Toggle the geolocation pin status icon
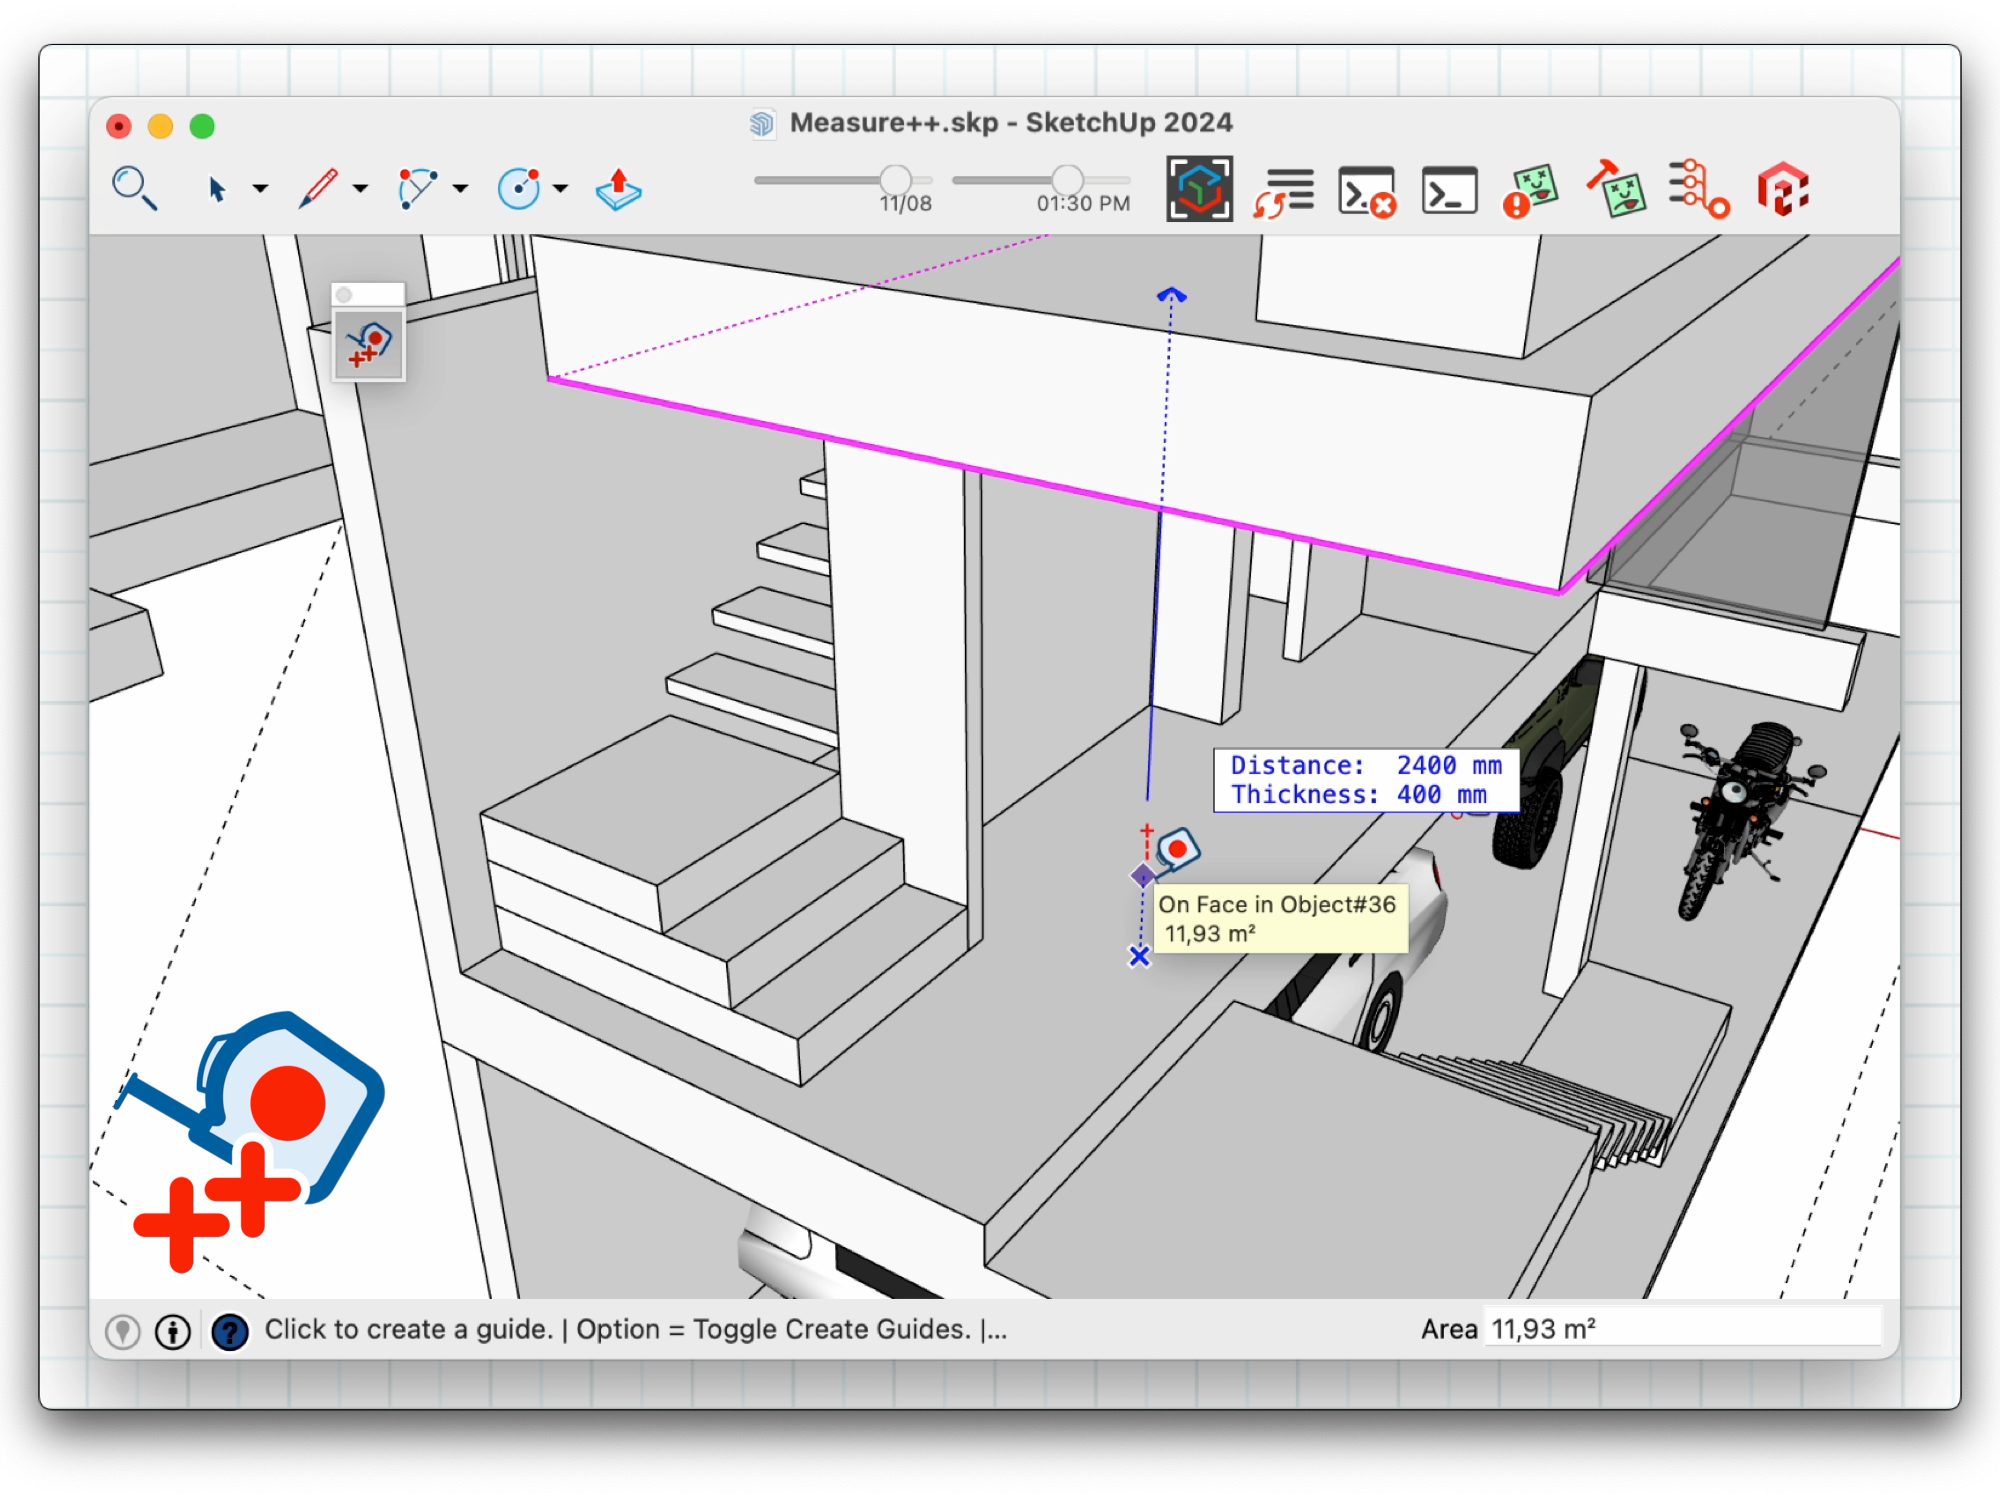 pyautogui.click(x=123, y=1331)
